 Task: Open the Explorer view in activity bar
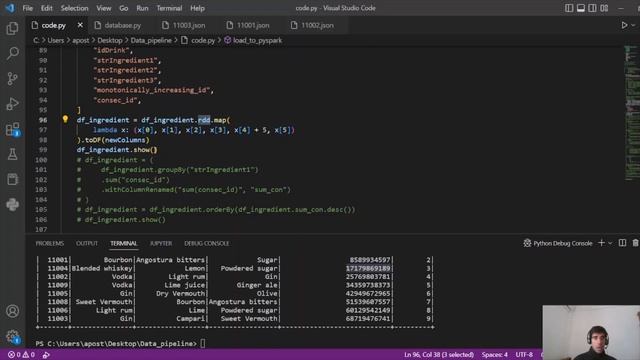click(12, 28)
